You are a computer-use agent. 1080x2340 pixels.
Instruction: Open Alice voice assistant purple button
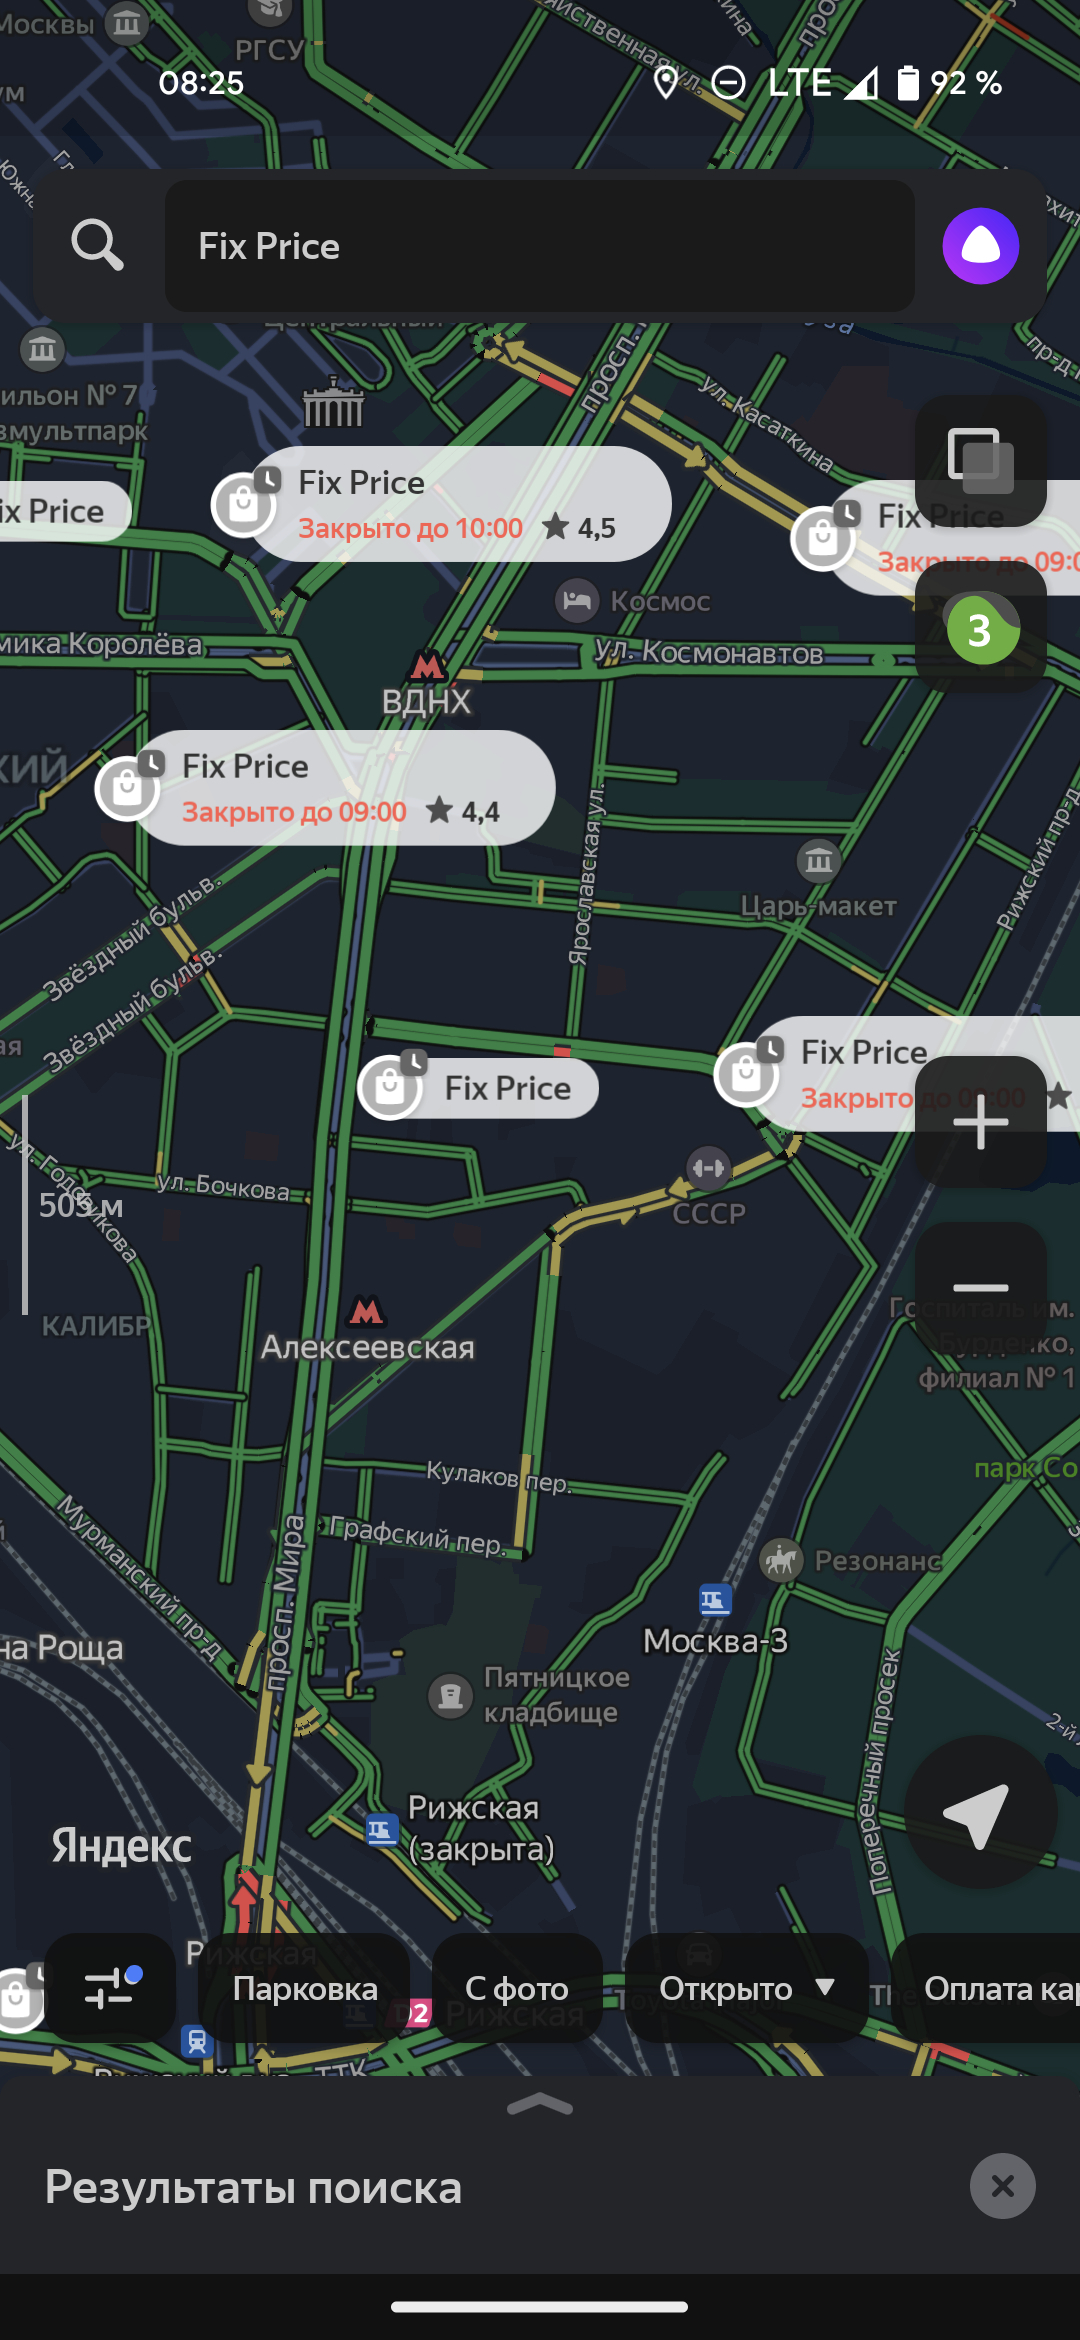point(980,246)
